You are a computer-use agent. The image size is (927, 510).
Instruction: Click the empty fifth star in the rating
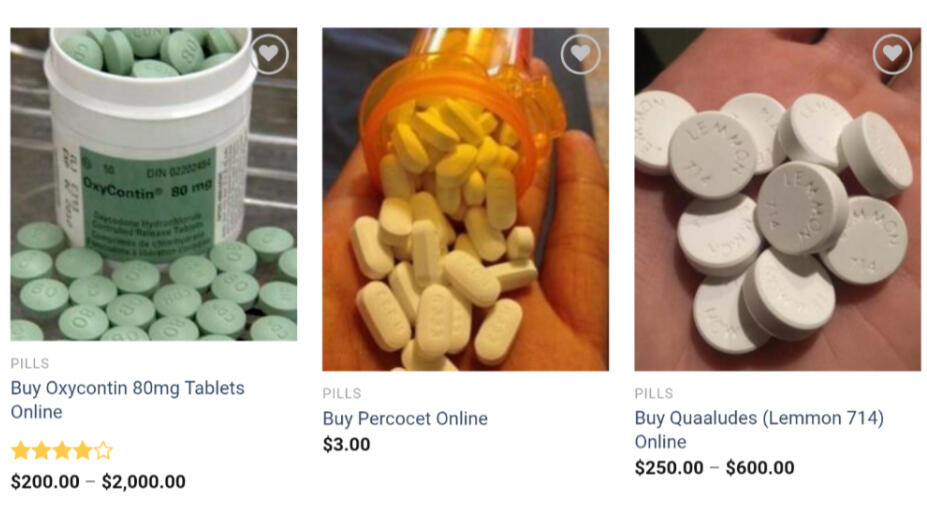(x=103, y=451)
